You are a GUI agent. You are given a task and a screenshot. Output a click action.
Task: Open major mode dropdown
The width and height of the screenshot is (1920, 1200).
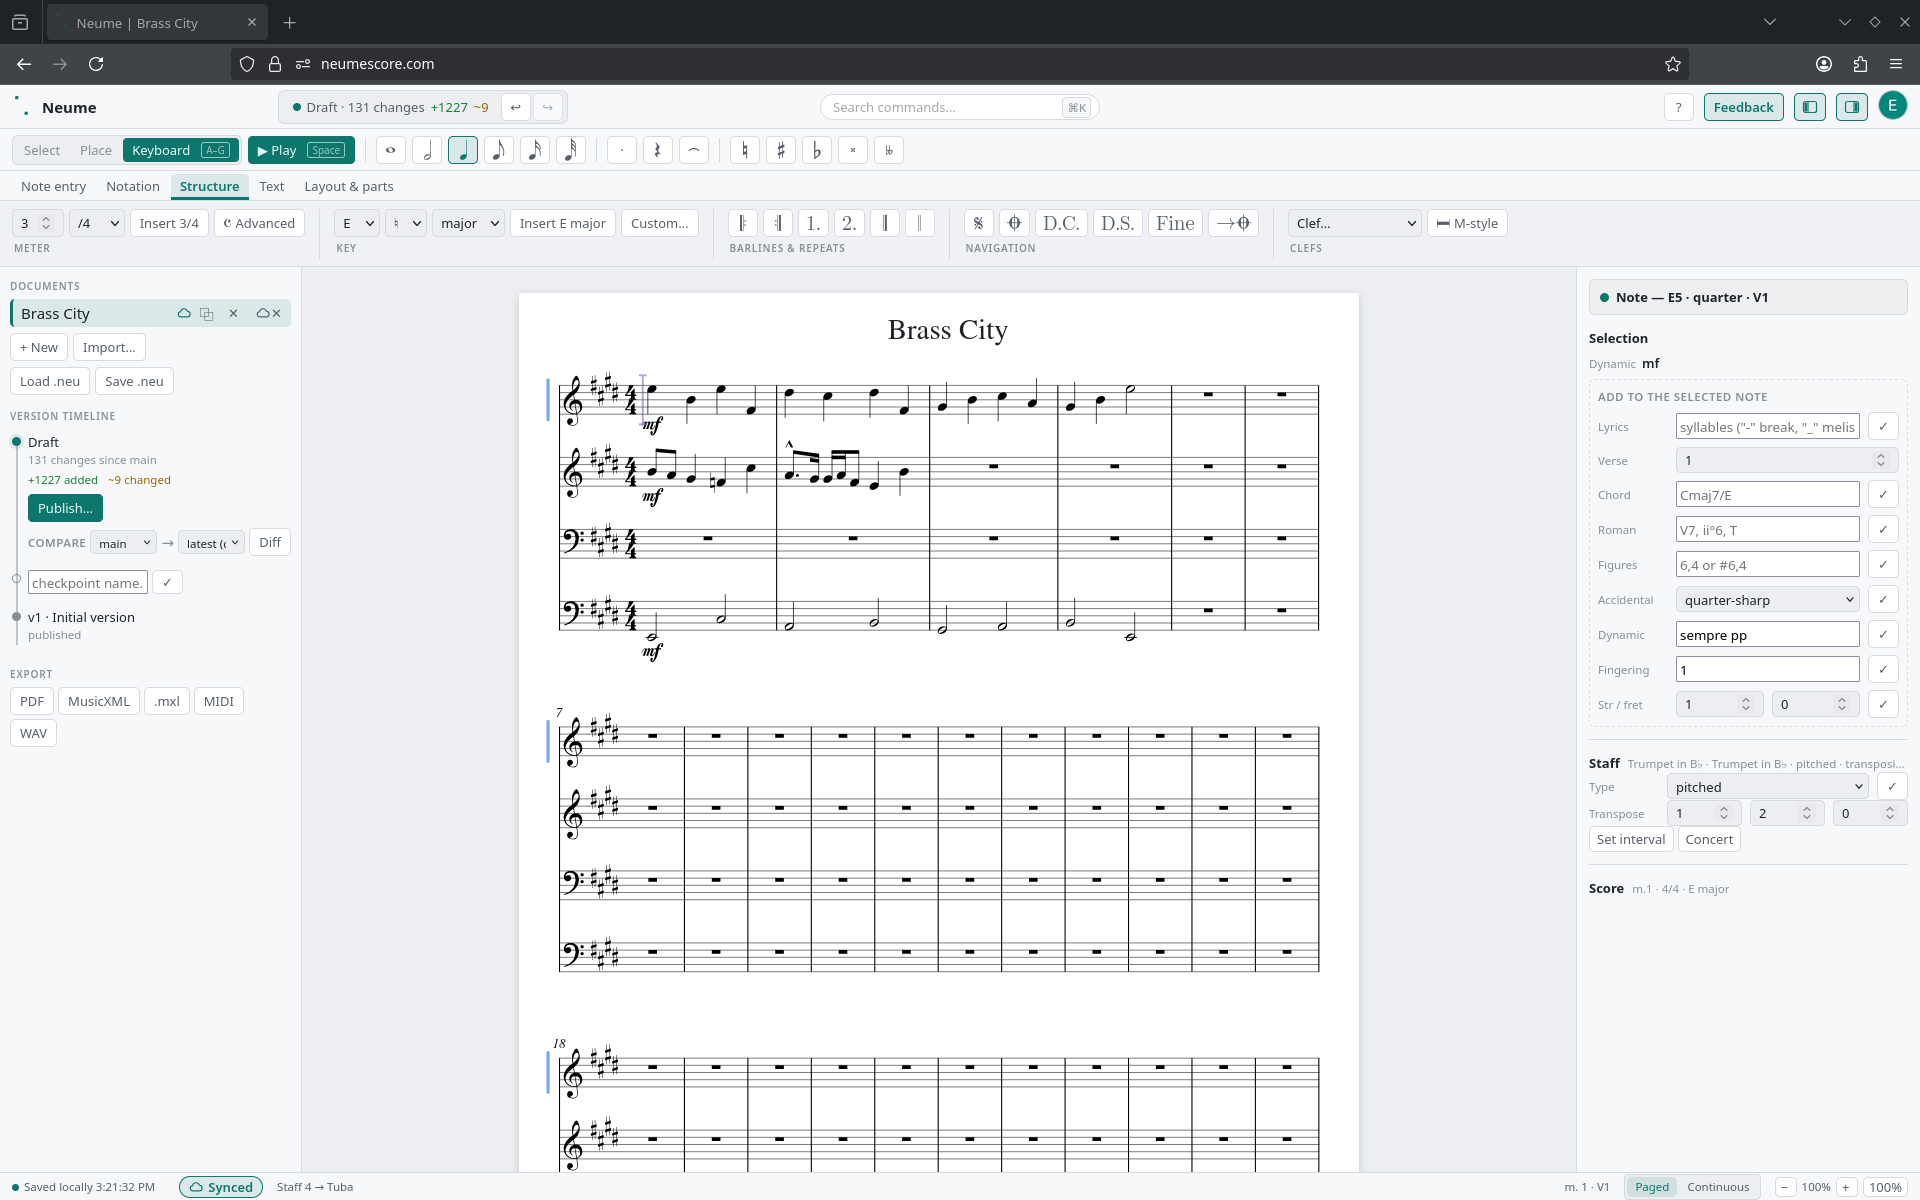pyautogui.click(x=468, y=223)
